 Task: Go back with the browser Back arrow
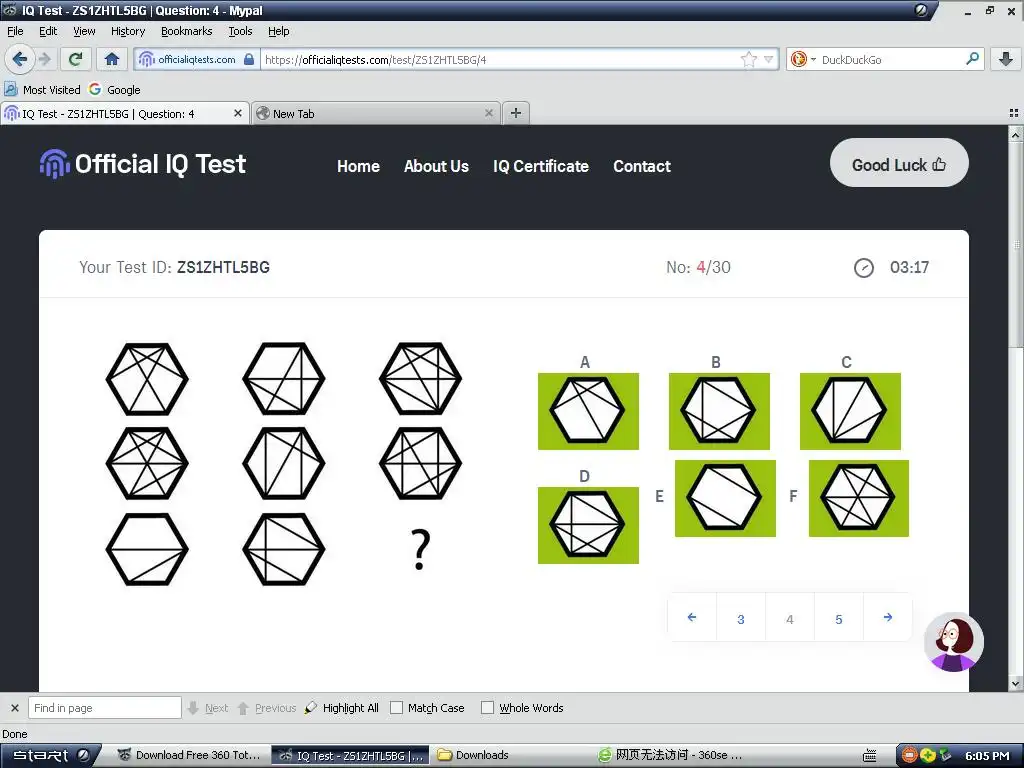pyautogui.click(x=20, y=59)
